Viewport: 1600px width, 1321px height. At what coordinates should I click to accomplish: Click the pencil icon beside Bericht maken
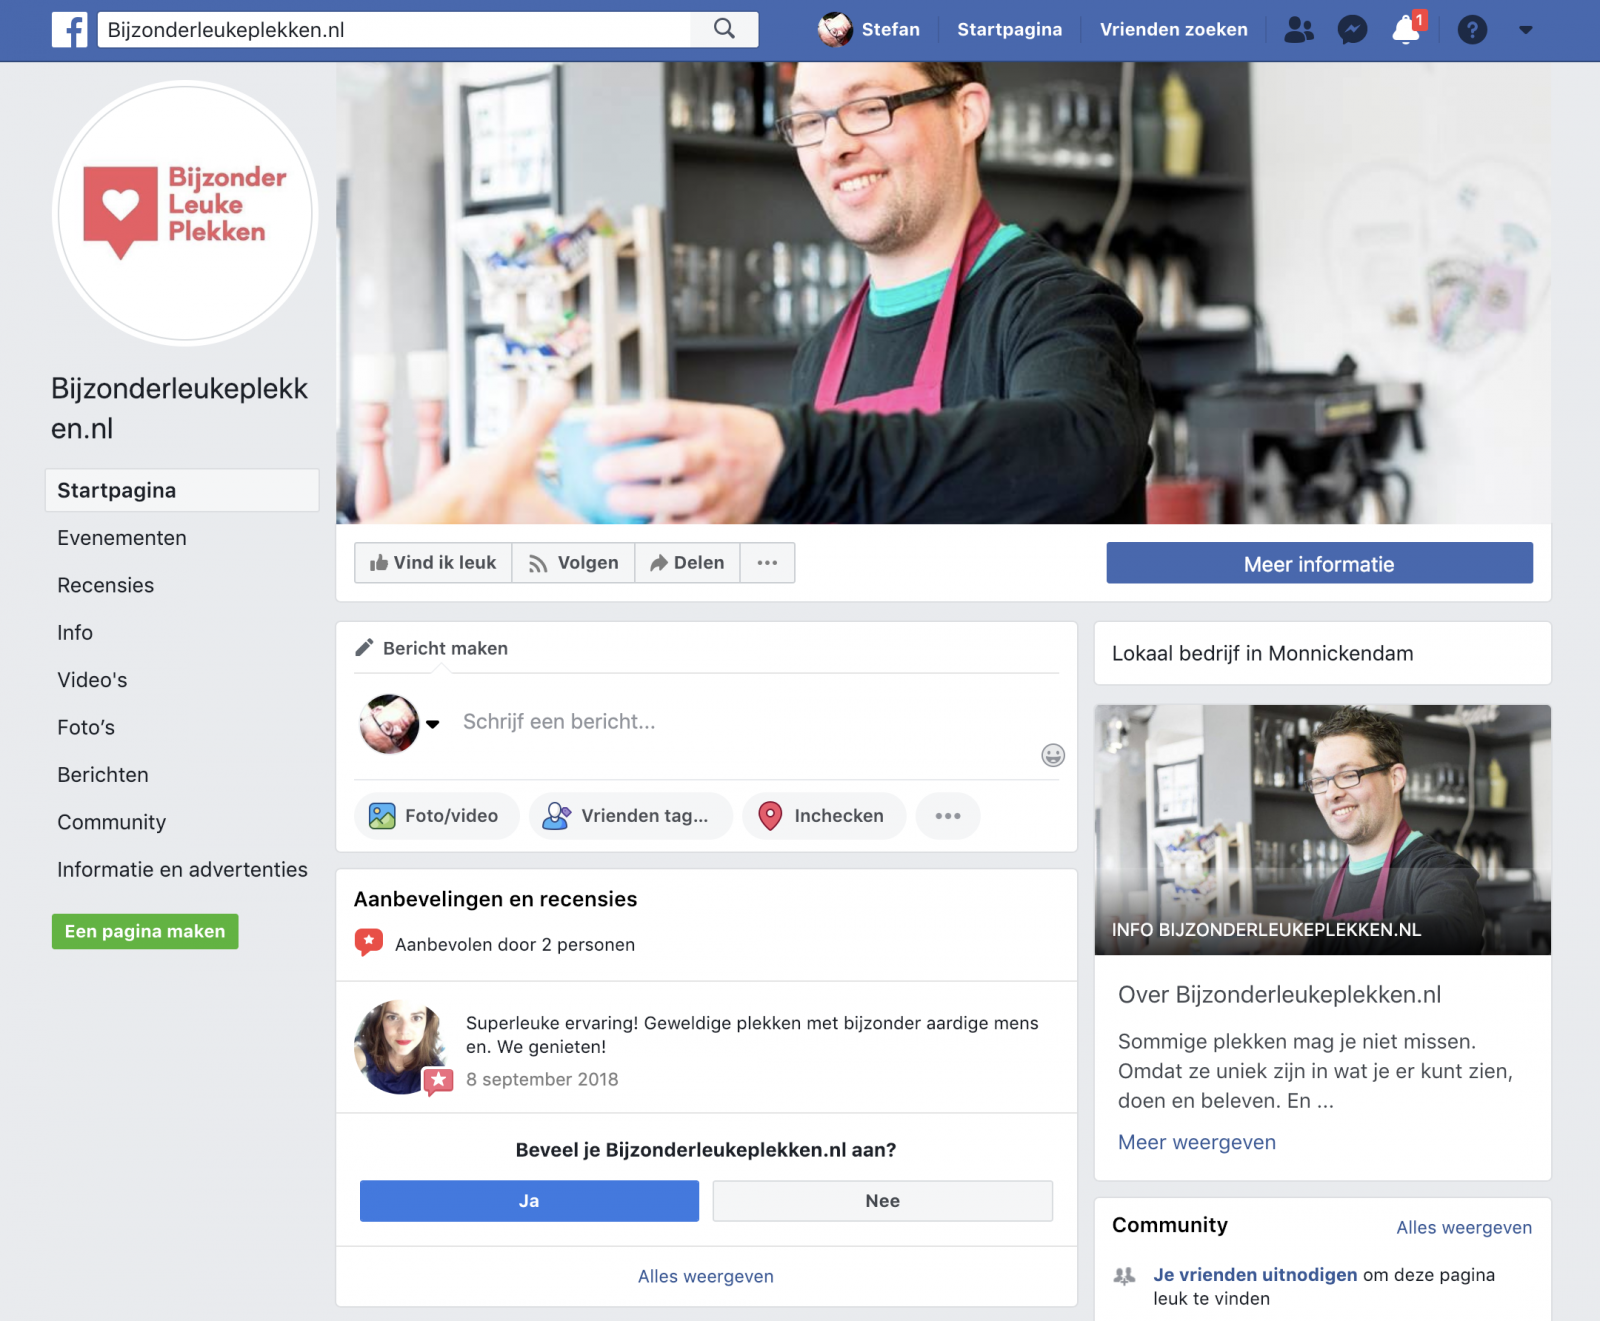(x=364, y=648)
